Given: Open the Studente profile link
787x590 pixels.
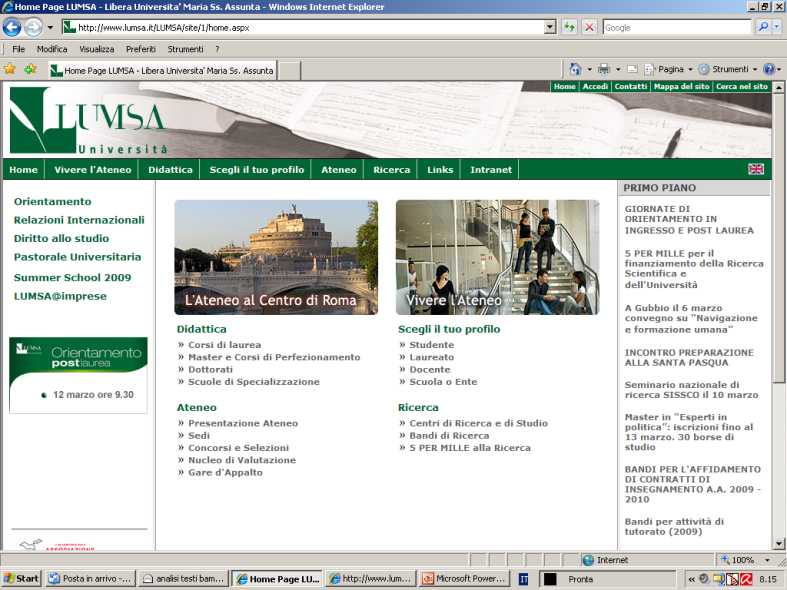Looking at the screenshot, I should (432, 345).
